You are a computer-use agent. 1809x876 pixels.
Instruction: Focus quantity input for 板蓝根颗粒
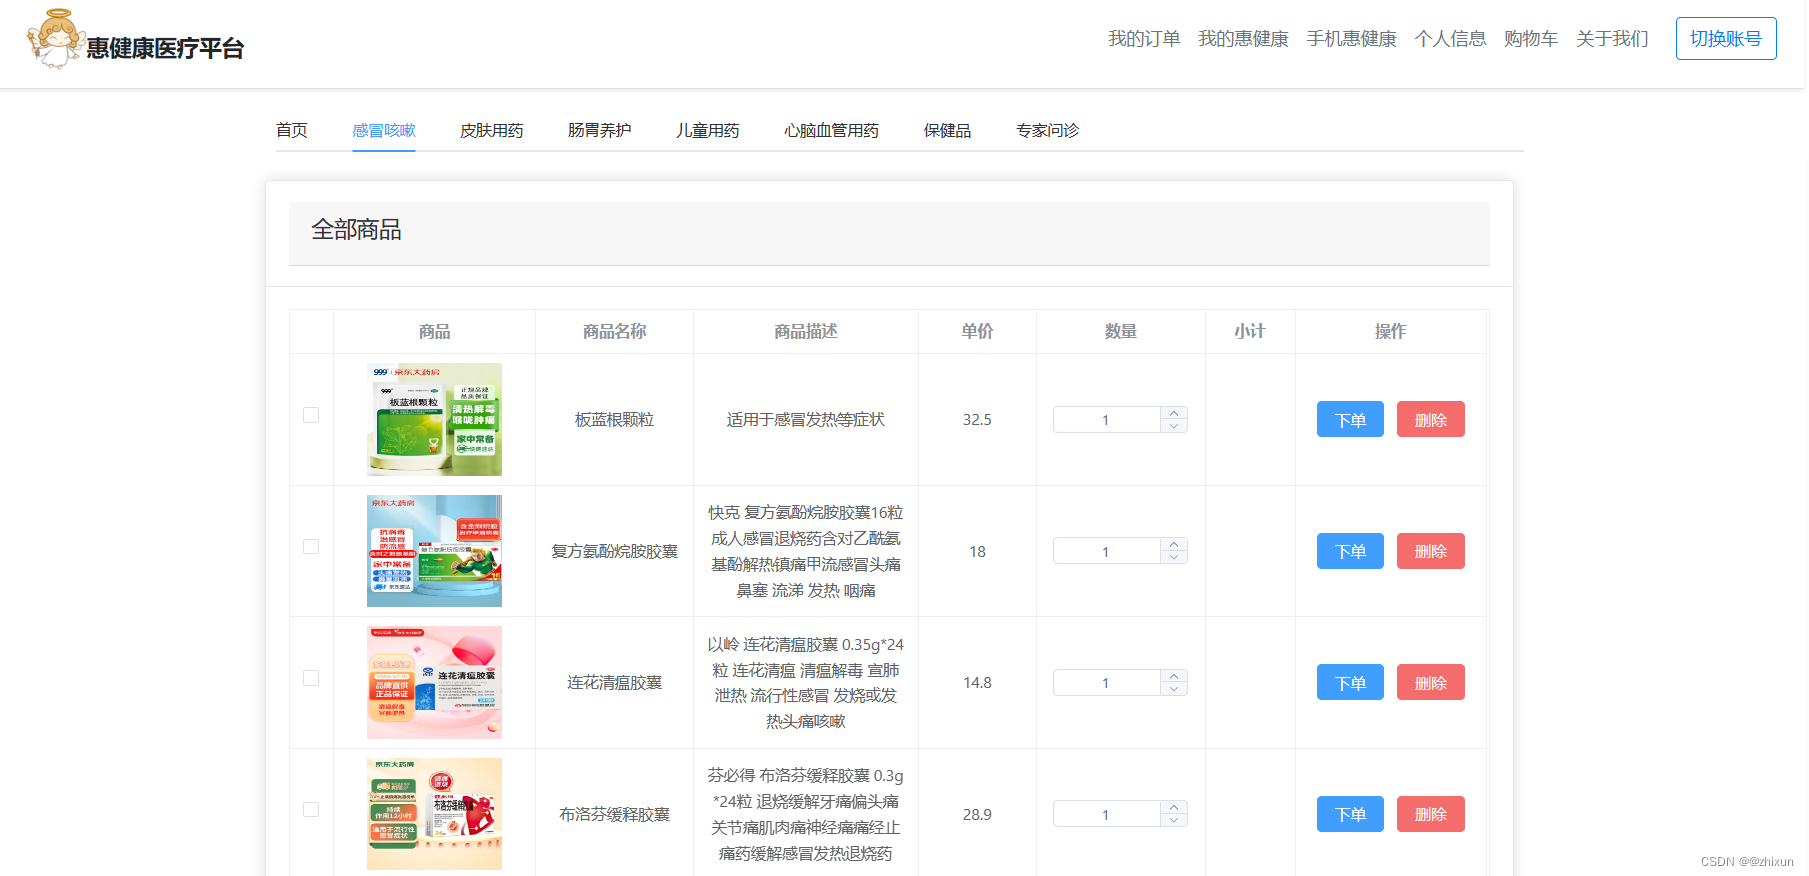1106,420
